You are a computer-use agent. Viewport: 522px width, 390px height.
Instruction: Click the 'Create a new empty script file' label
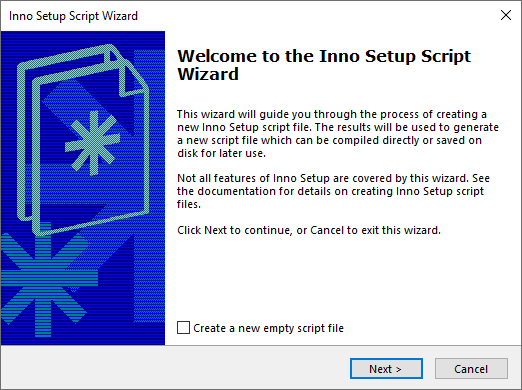268,328
